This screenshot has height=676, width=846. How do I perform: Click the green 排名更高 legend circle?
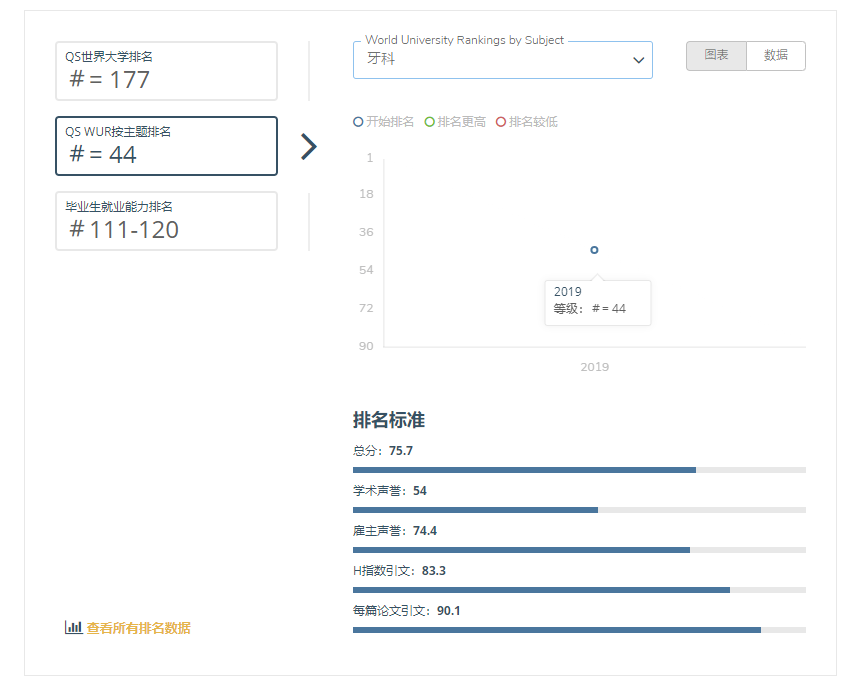pos(430,122)
